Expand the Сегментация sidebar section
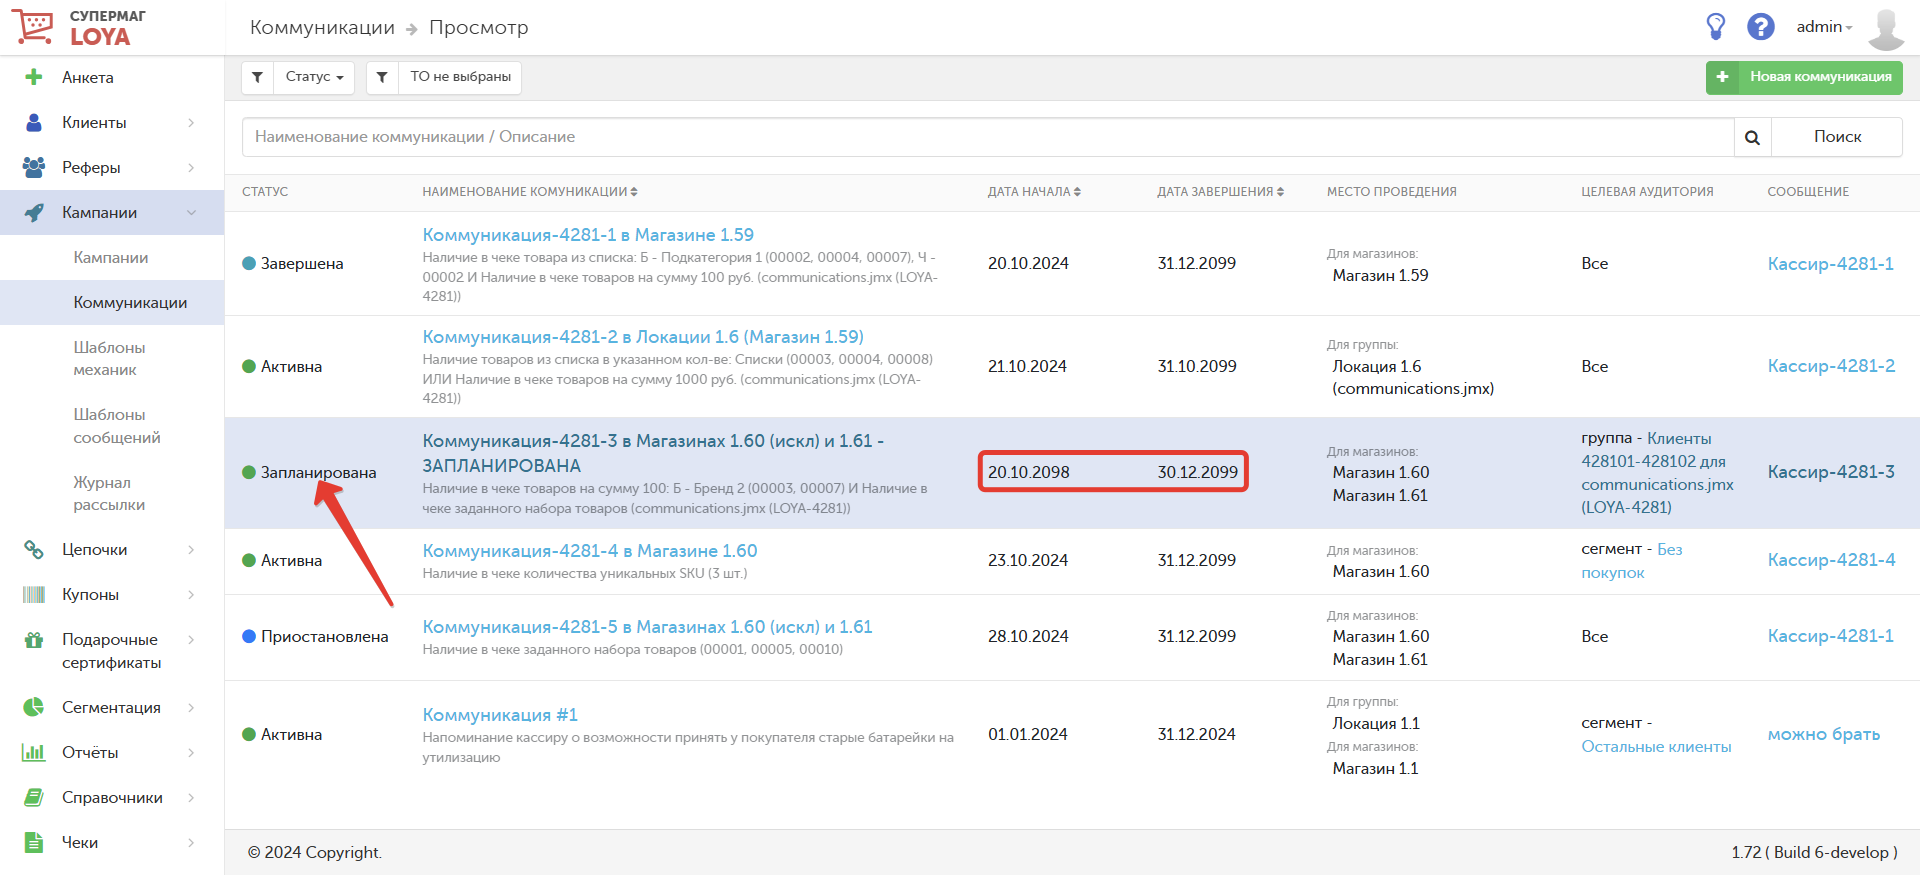This screenshot has width=1920, height=875. (x=191, y=707)
